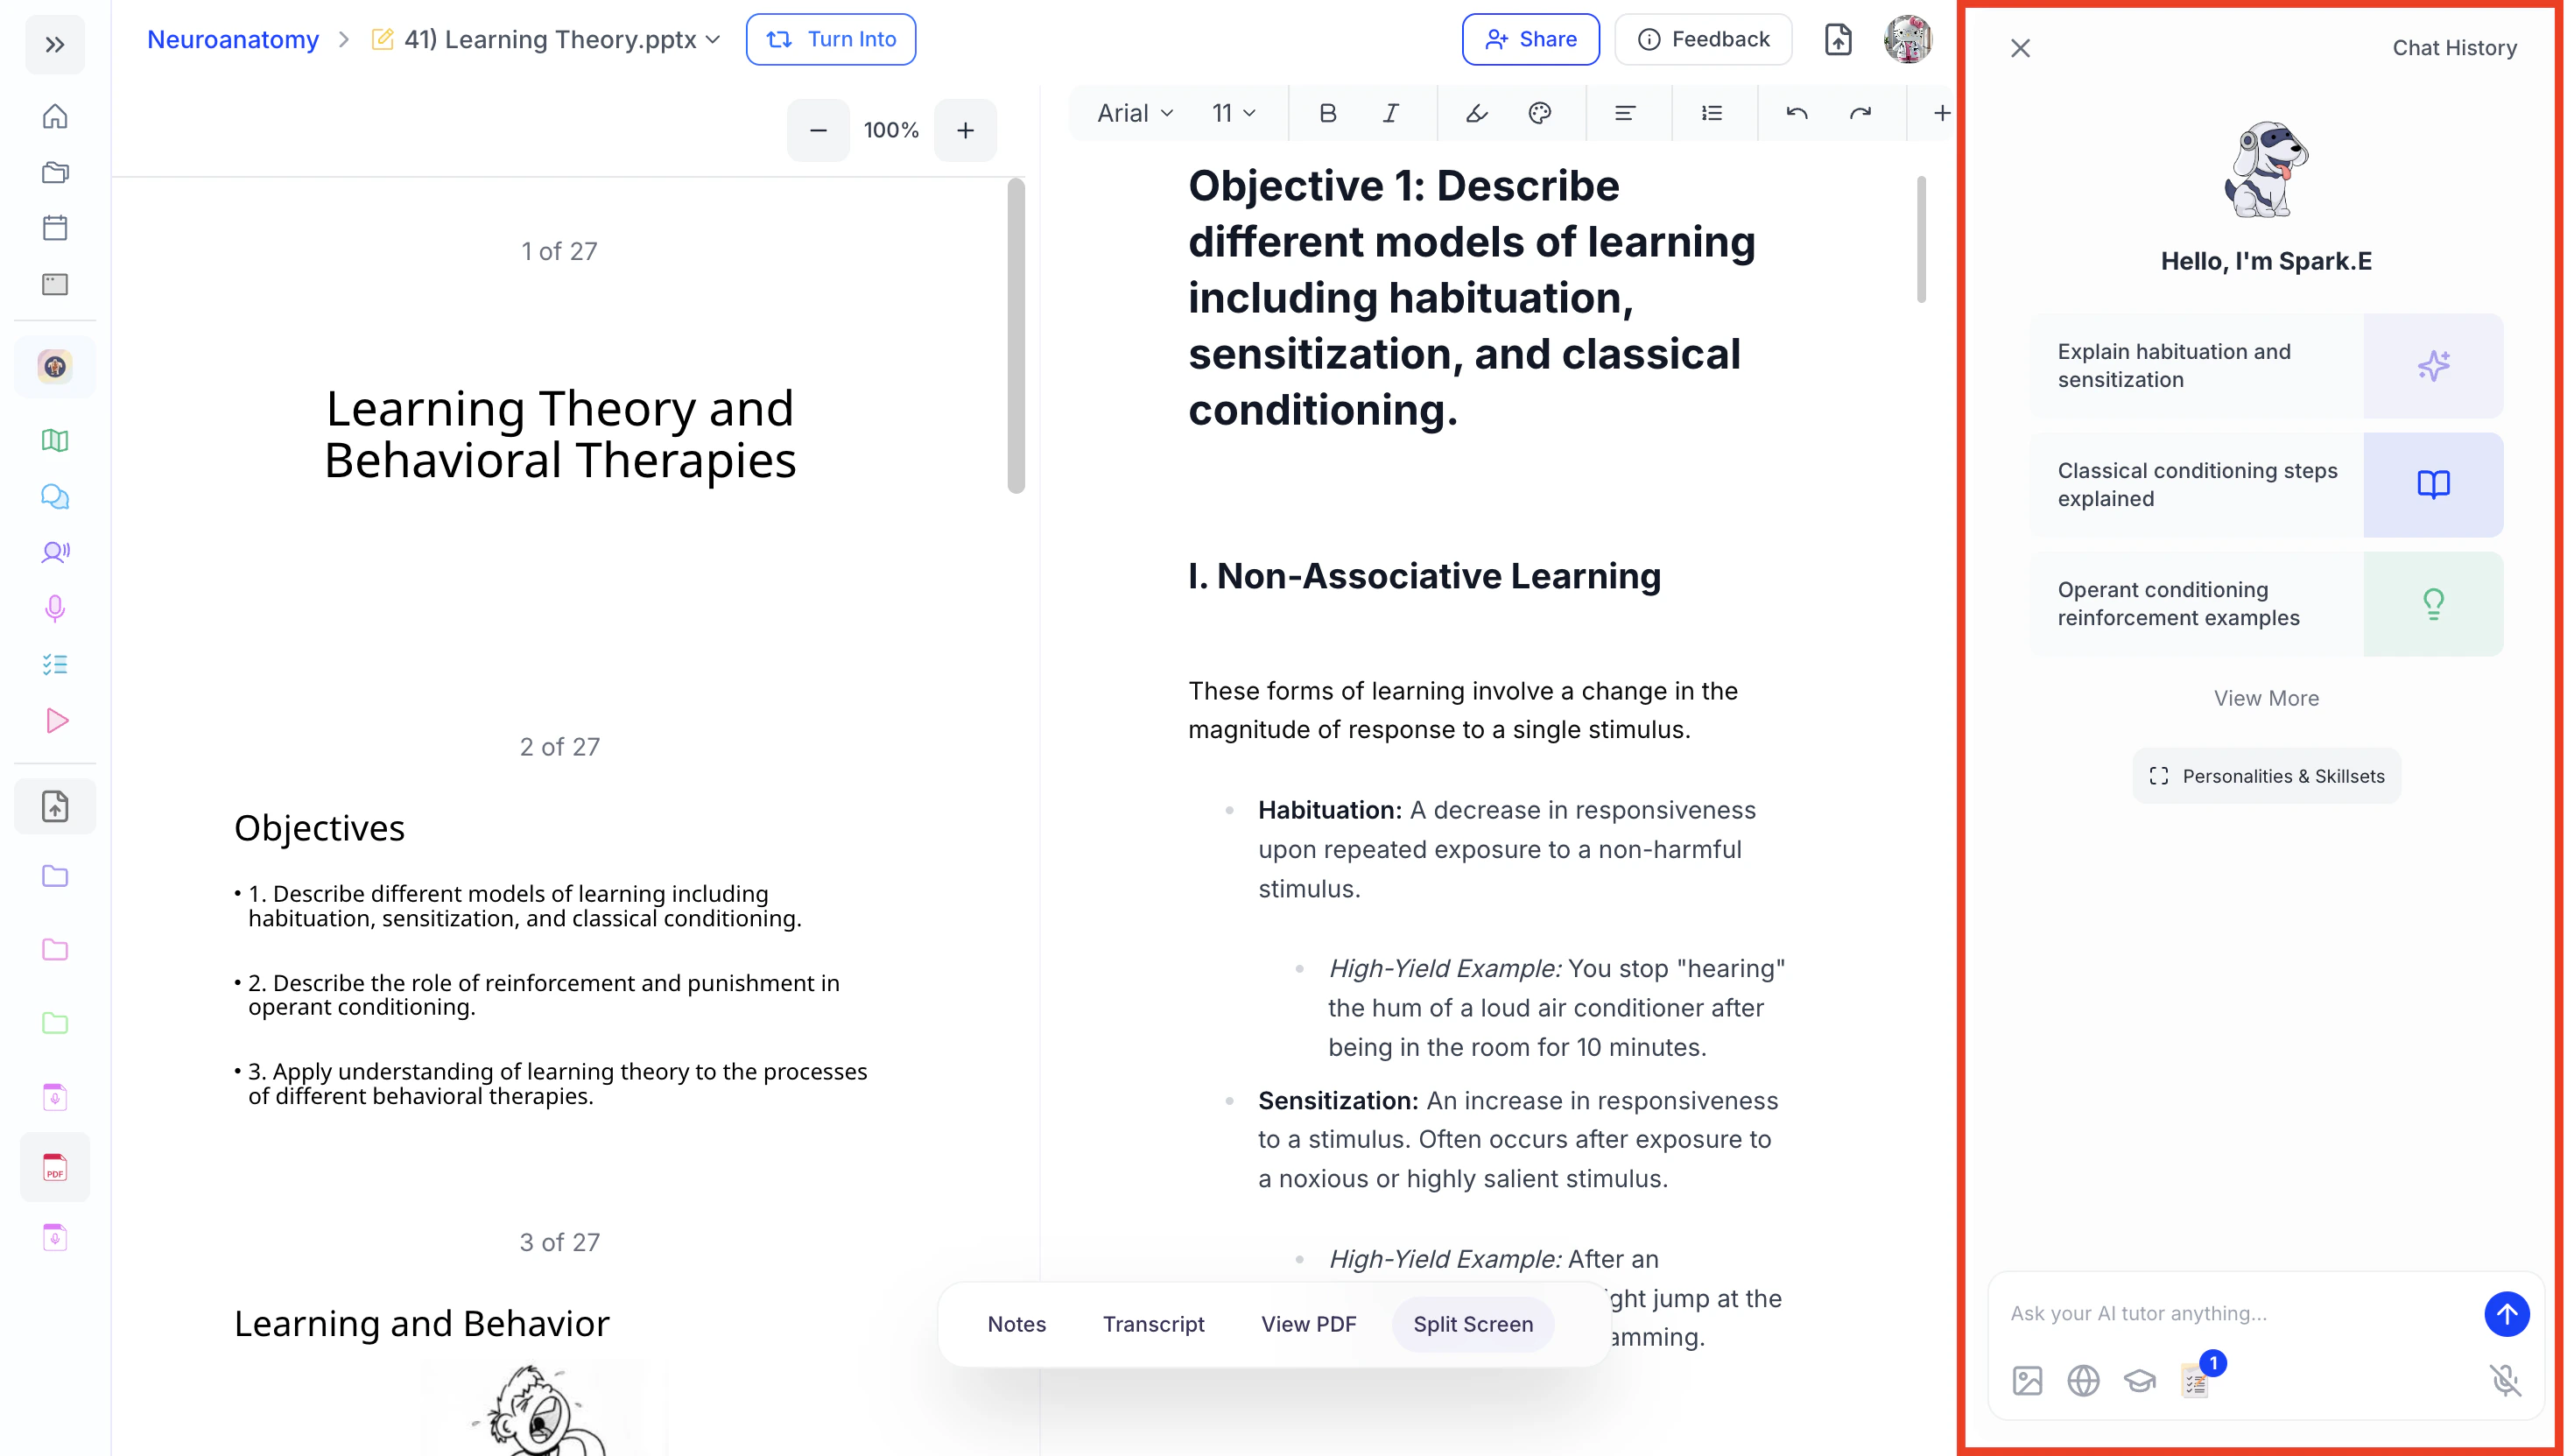Click the globe web search icon

pos(2083,1380)
